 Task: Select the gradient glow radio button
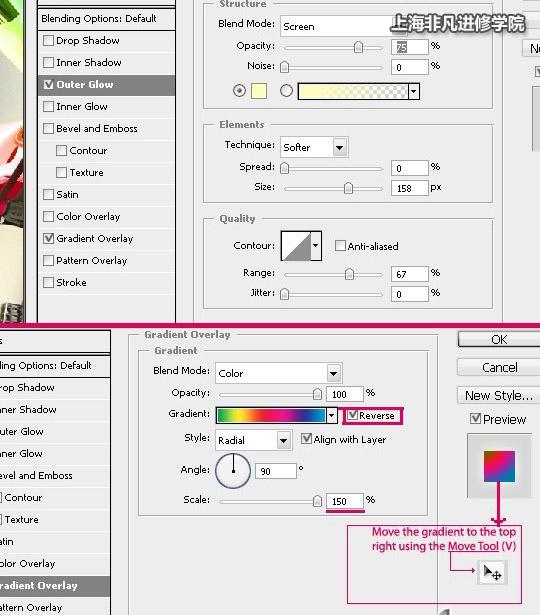pos(286,91)
